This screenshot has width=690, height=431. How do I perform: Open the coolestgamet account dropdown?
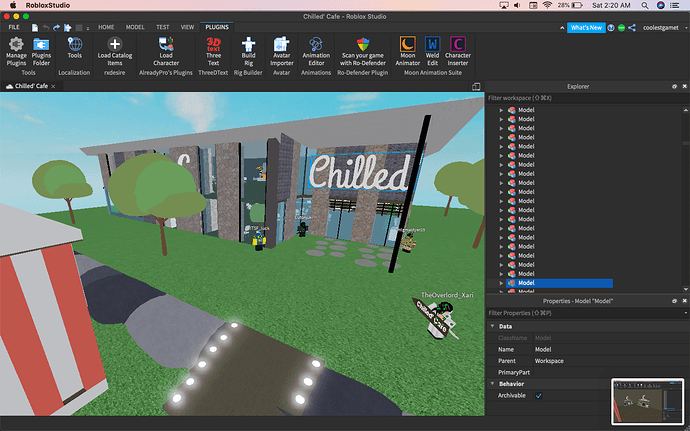point(686,28)
